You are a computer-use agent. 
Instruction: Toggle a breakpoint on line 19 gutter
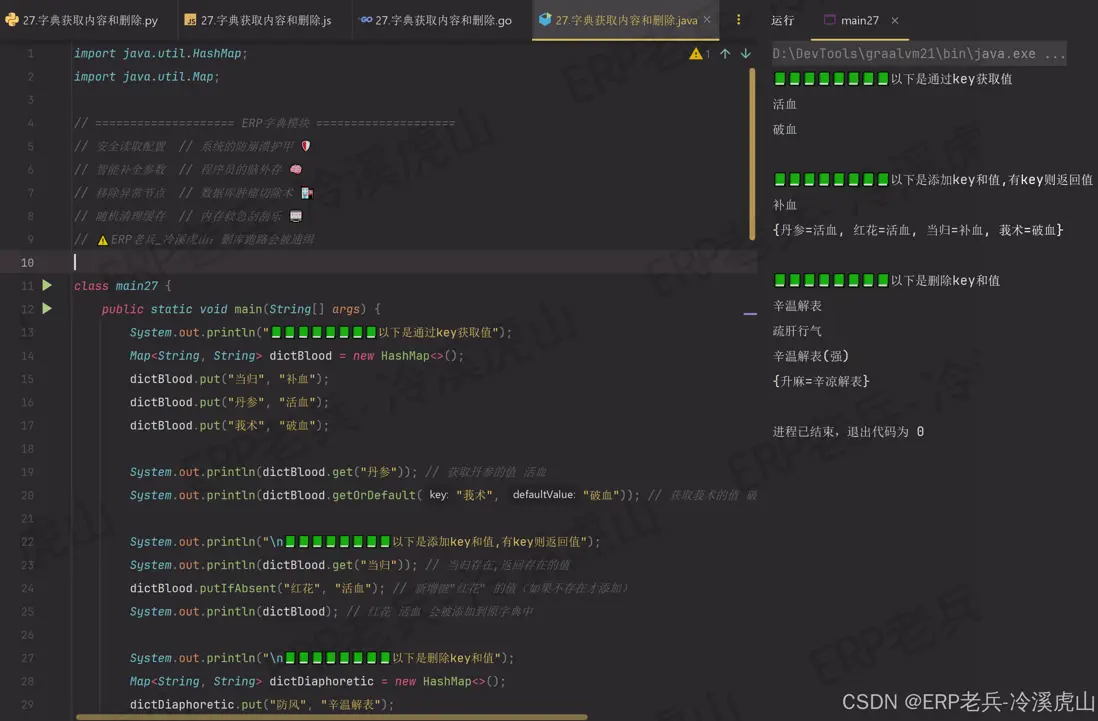coord(50,471)
